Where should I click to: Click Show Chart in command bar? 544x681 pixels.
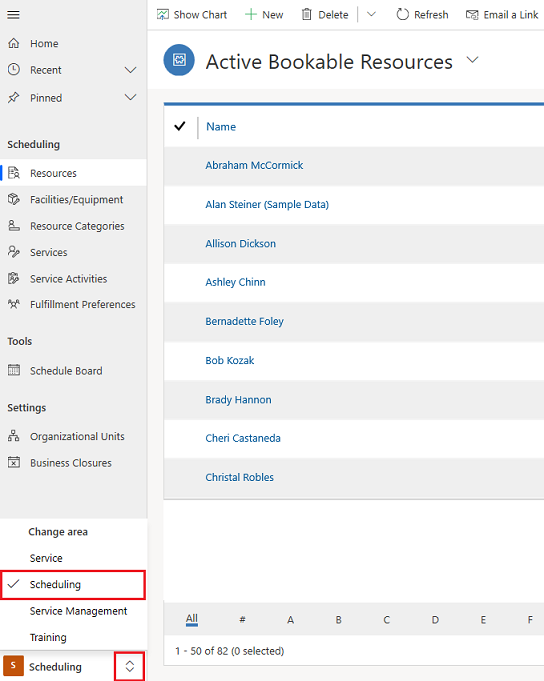tap(191, 15)
